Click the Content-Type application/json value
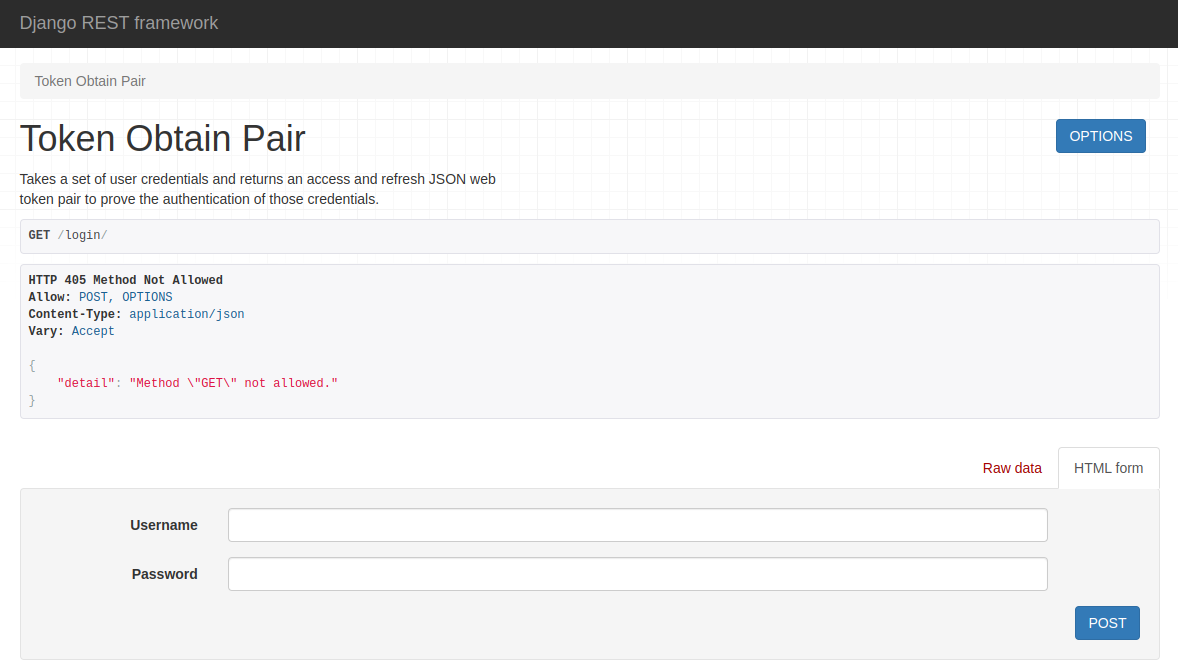Viewport: 1178px width, 670px height. coord(186,314)
